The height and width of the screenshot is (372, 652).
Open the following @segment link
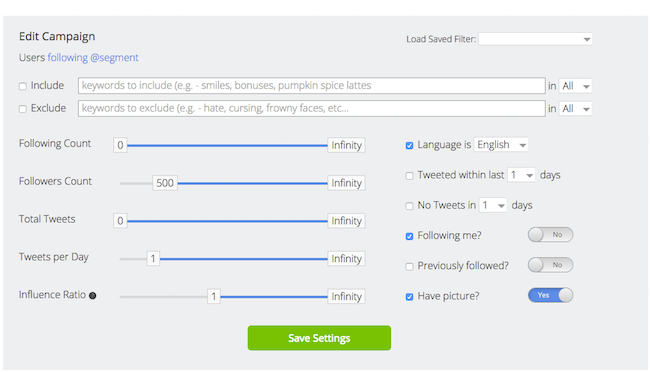(93, 57)
